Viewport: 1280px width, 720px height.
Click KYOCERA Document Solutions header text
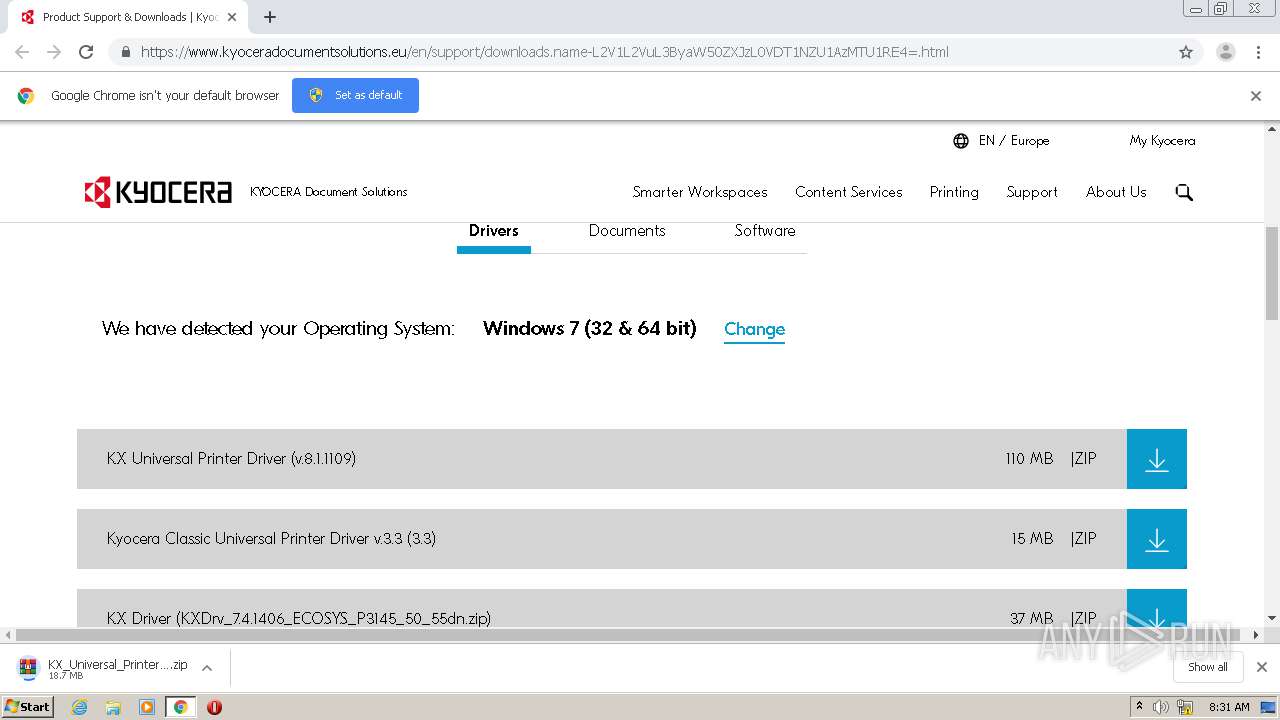[x=329, y=192]
